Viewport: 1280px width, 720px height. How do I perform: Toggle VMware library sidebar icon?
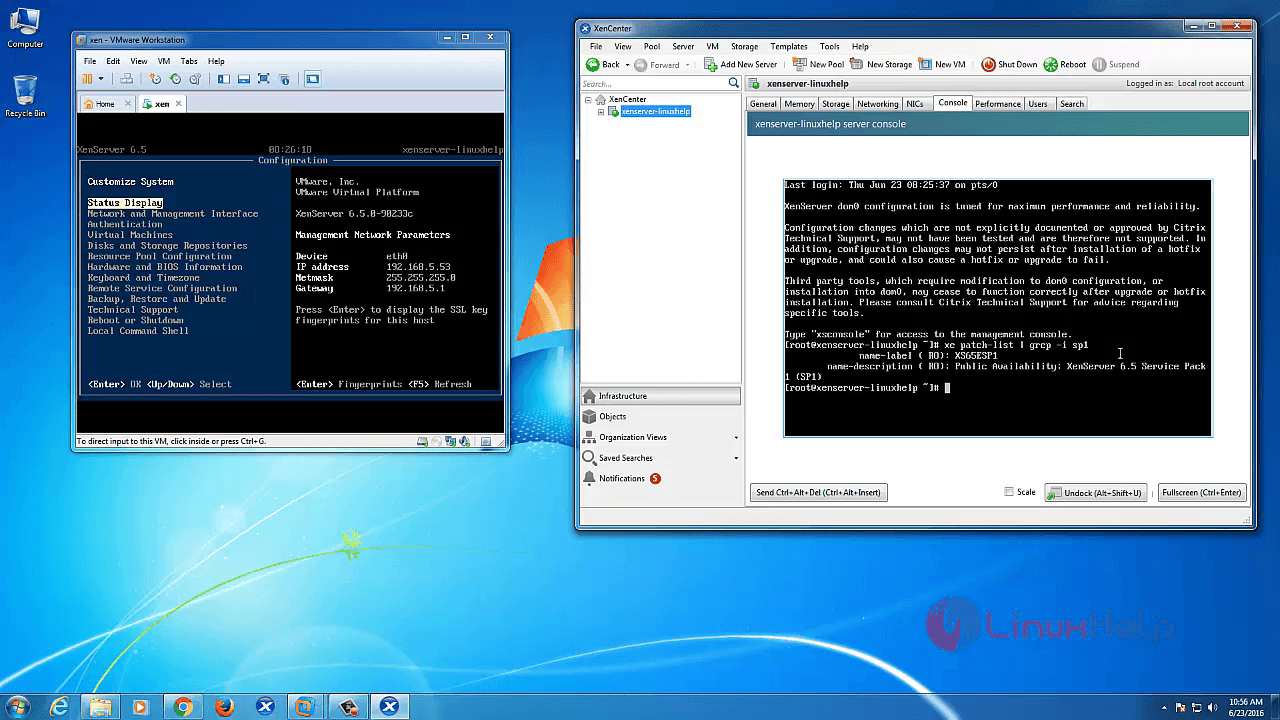(224, 78)
